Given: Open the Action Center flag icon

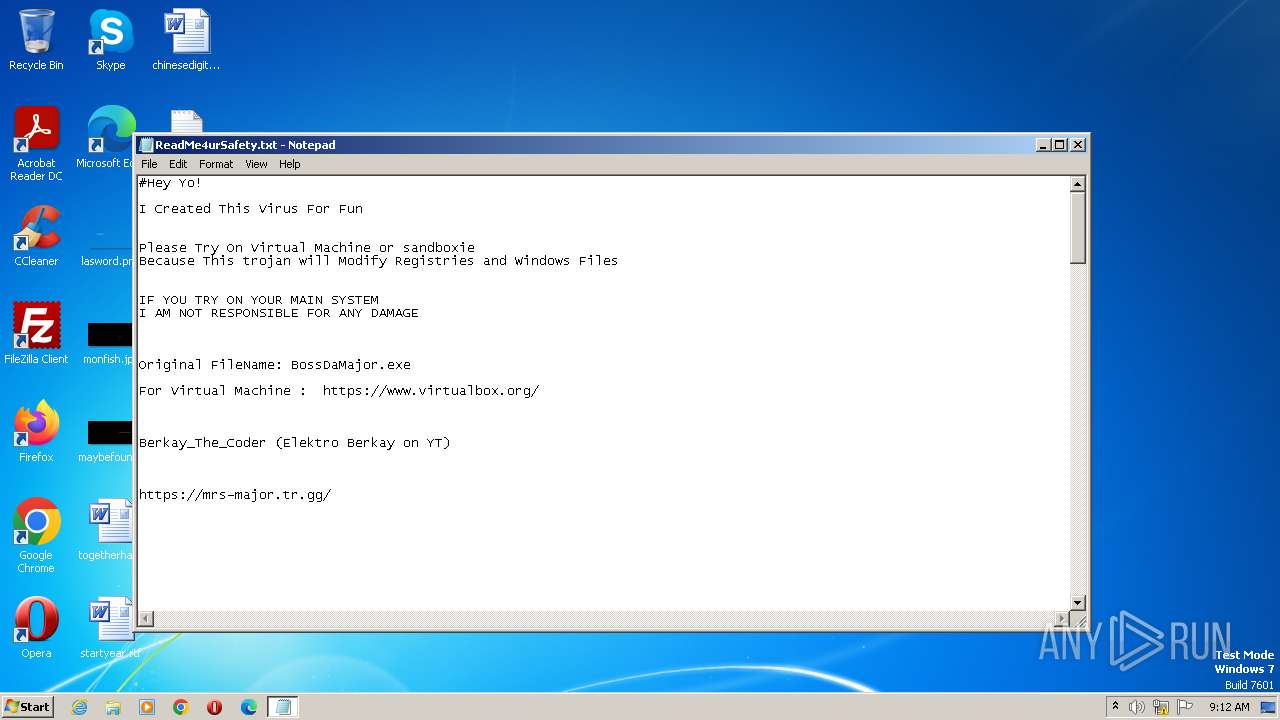Looking at the screenshot, I should [1185, 707].
